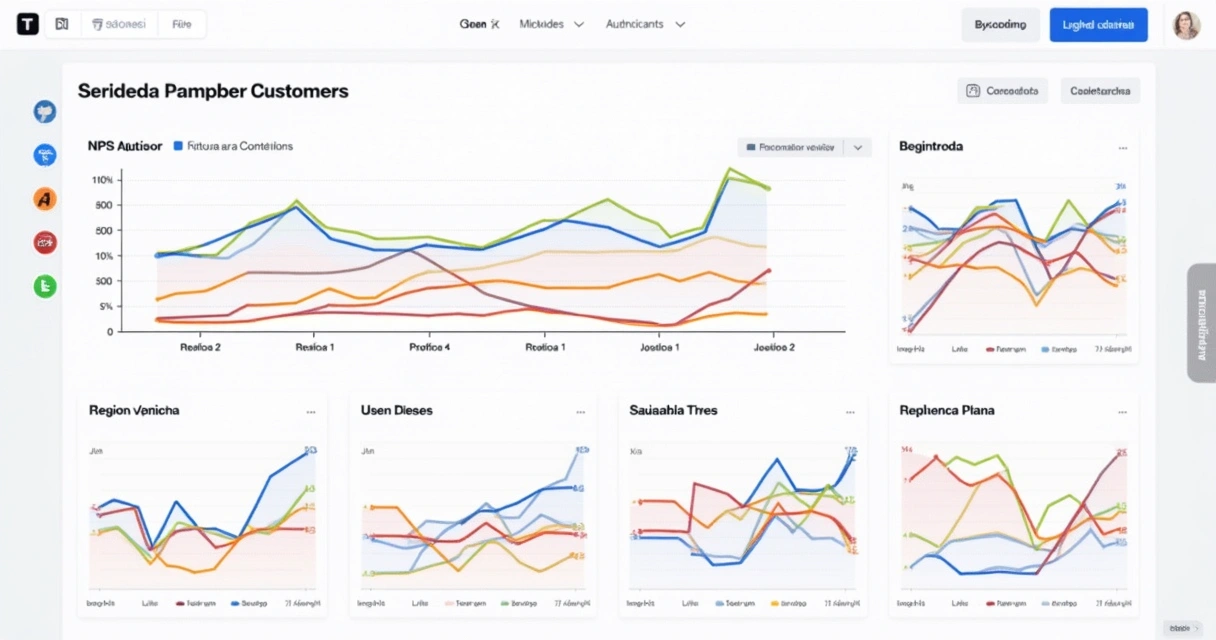Open the Begintroda card more options menu
Image resolution: width=1216 pixels, height=640 pixels.
click(1124, 147)
